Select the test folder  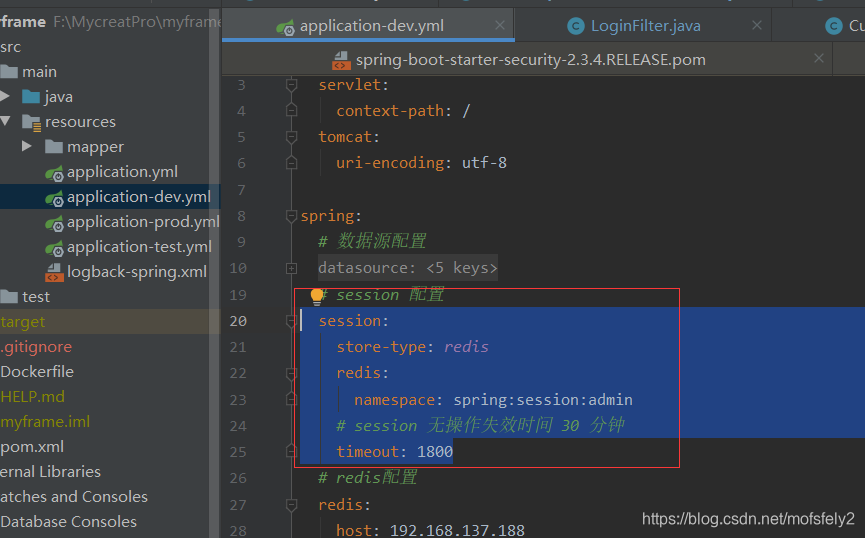[x=36, y=297]
